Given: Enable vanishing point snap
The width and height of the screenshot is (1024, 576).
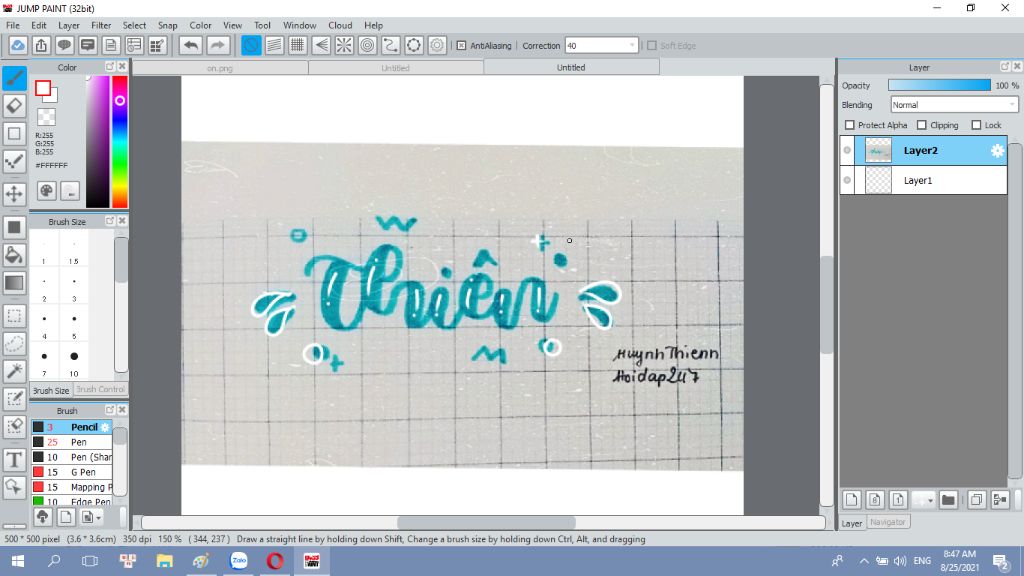Looking at the screenshot, I should pyautogui.click(x=321, y=45).
